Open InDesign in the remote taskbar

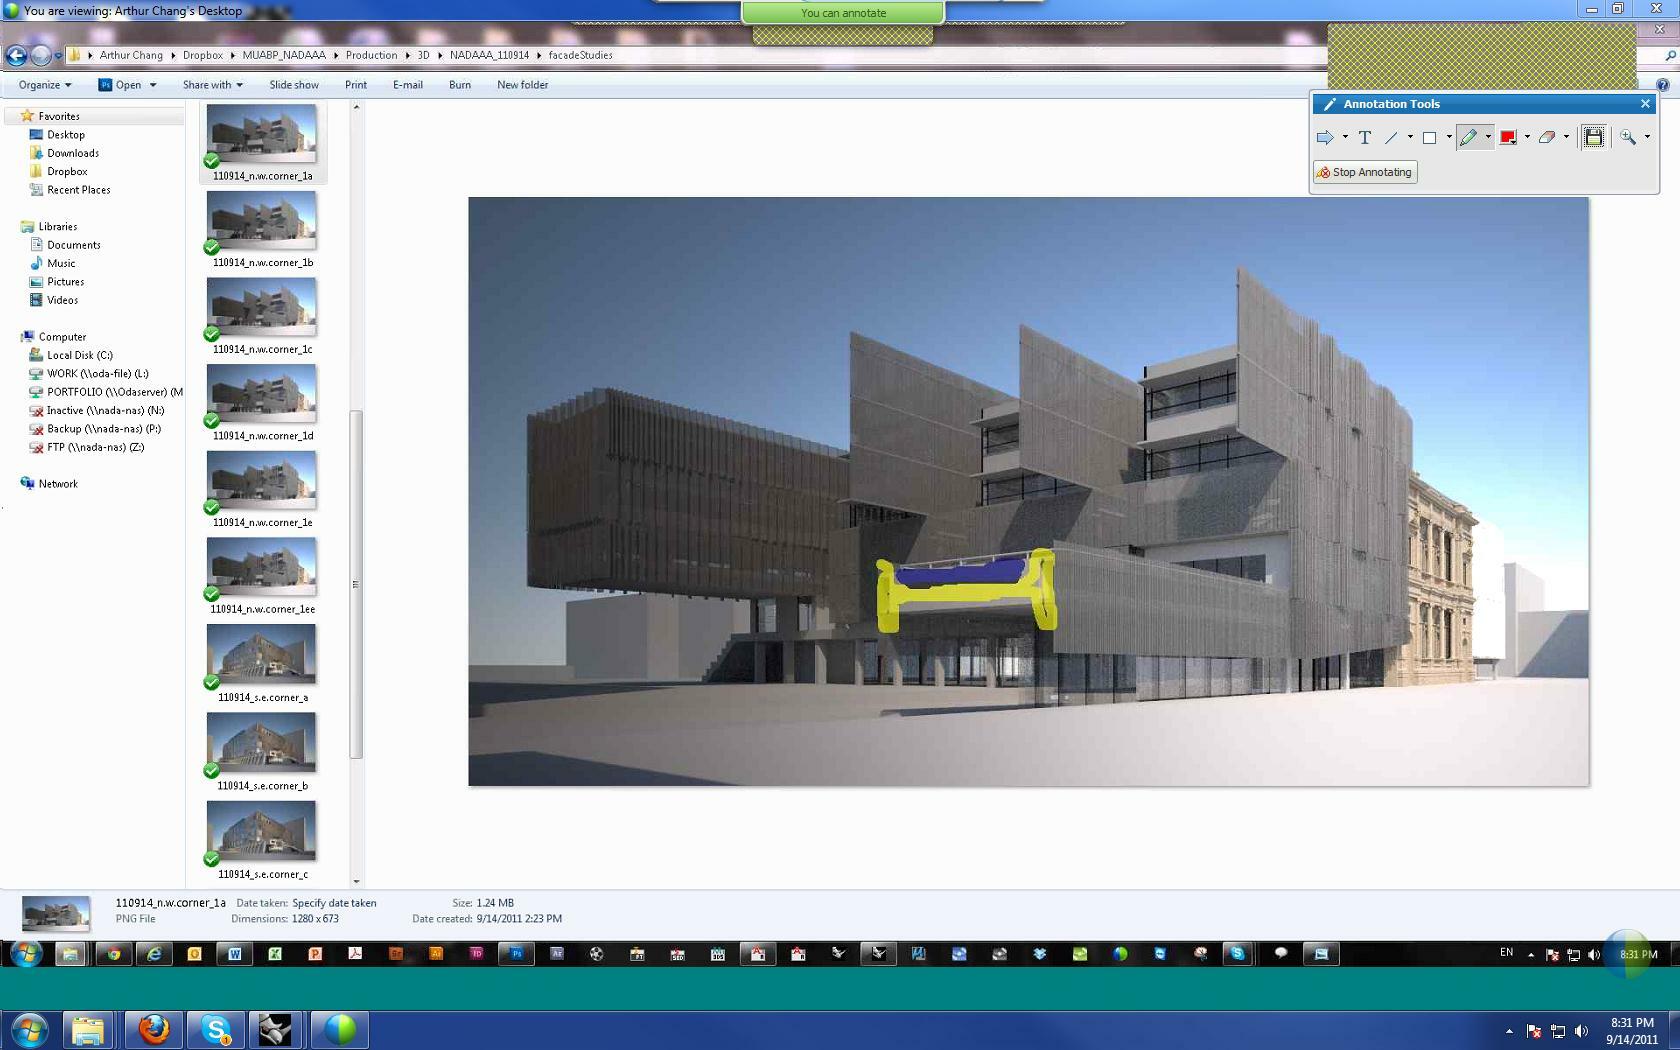point(476,954)
